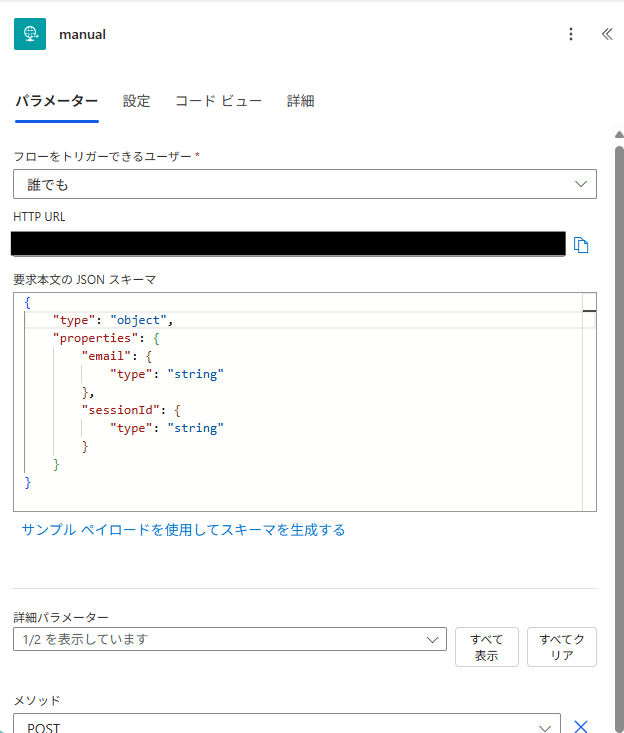Click the メソッド label
This screenshot has height=733, width=624.
point(37,700)
